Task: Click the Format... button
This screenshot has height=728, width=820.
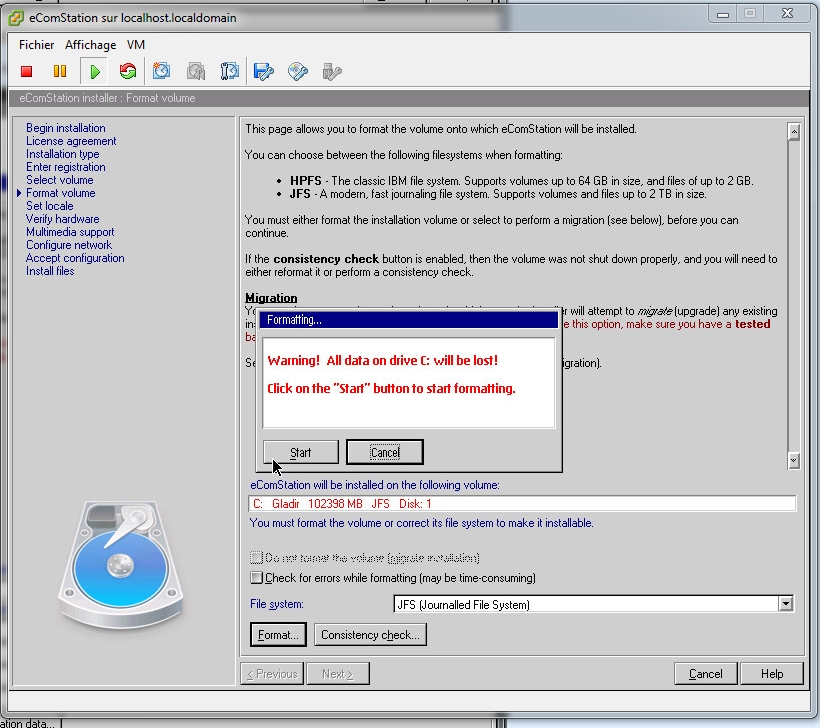Action: 278,635
